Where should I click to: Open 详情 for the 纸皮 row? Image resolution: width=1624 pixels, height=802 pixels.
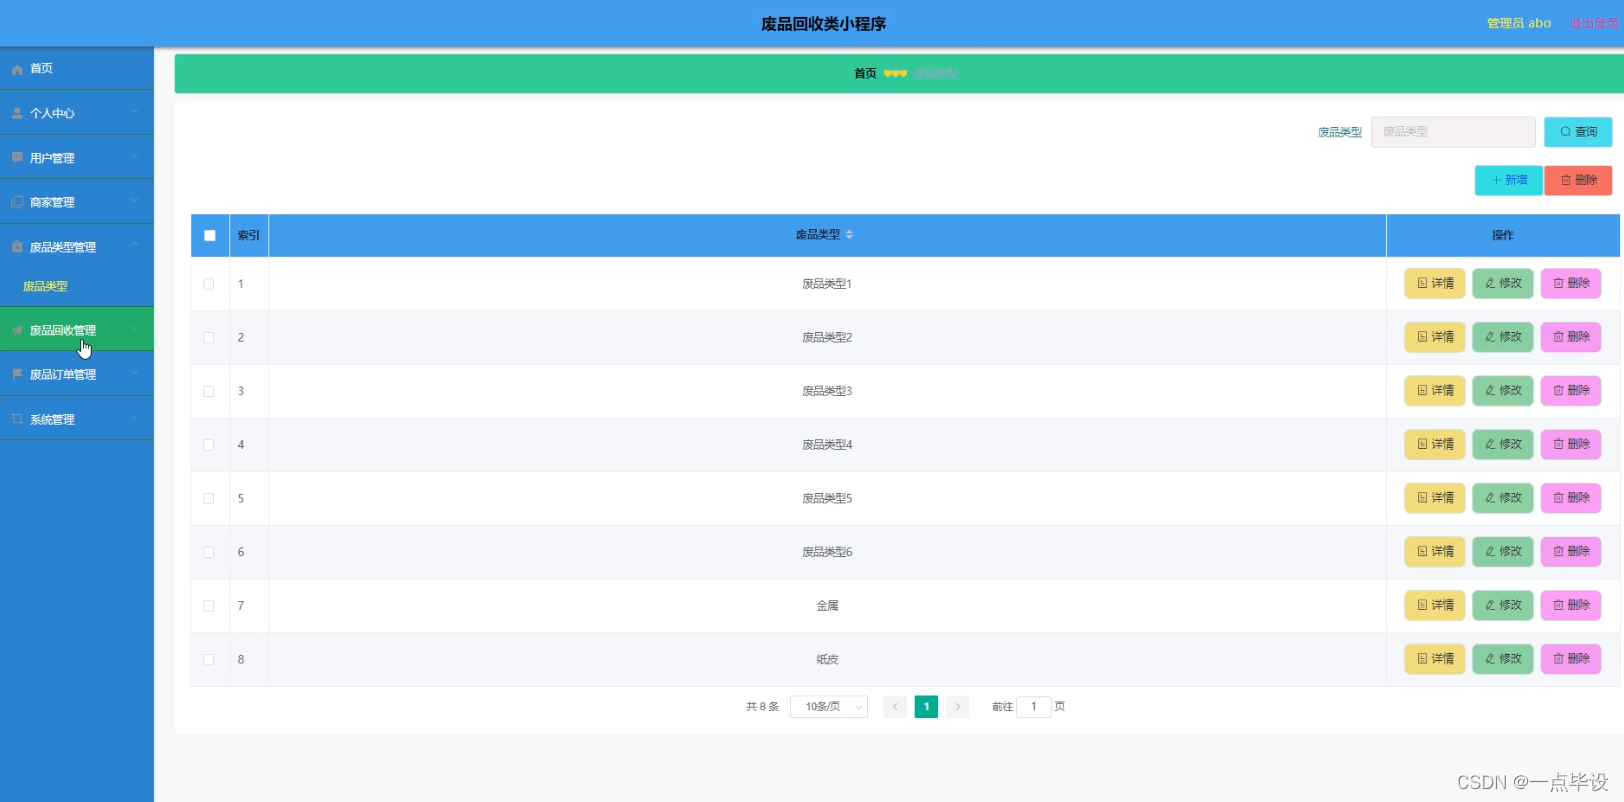tap(1435, 659)
